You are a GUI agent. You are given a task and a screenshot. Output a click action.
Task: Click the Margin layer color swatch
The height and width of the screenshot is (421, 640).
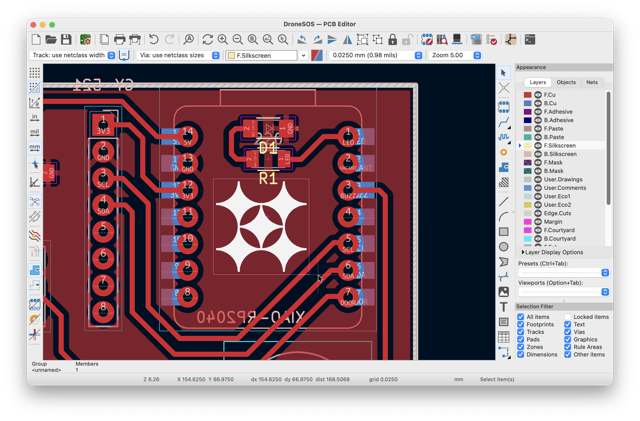[x=527, y=222]
